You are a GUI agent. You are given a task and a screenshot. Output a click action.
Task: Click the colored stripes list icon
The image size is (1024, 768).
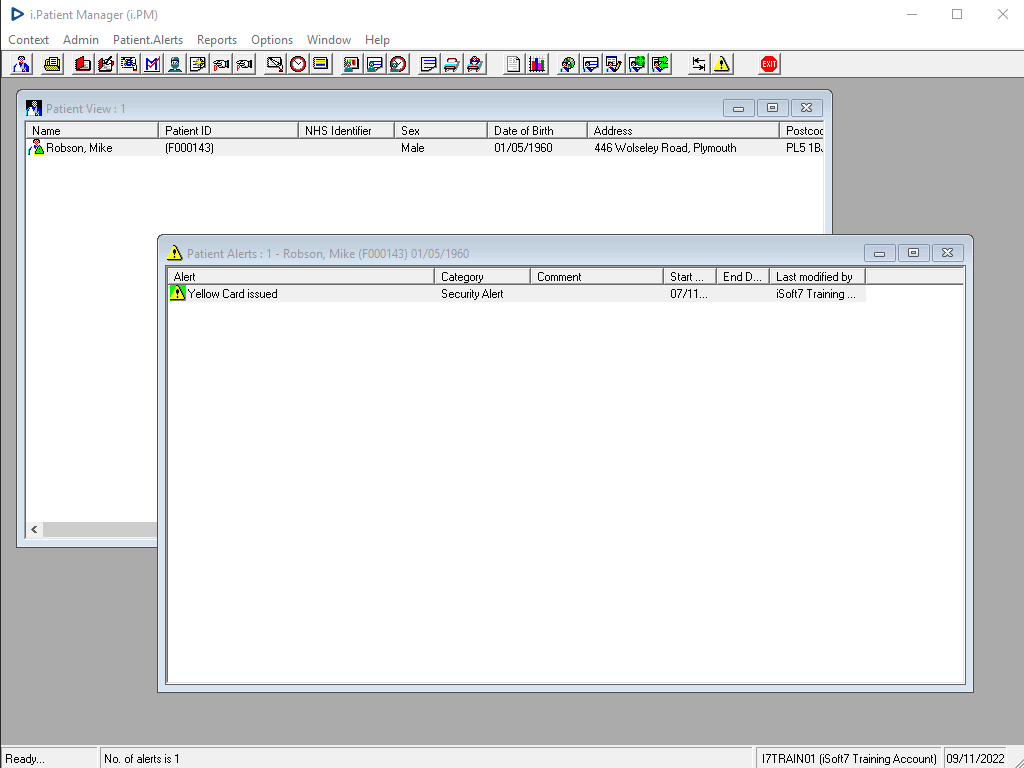[321, 64]
